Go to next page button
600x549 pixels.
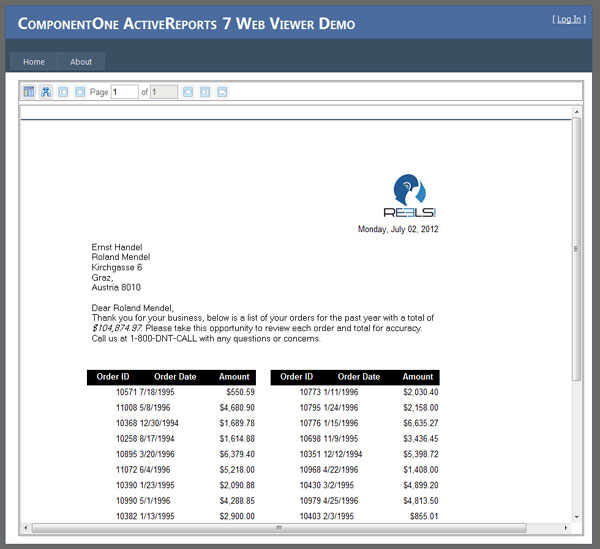[x=188, y=92]
